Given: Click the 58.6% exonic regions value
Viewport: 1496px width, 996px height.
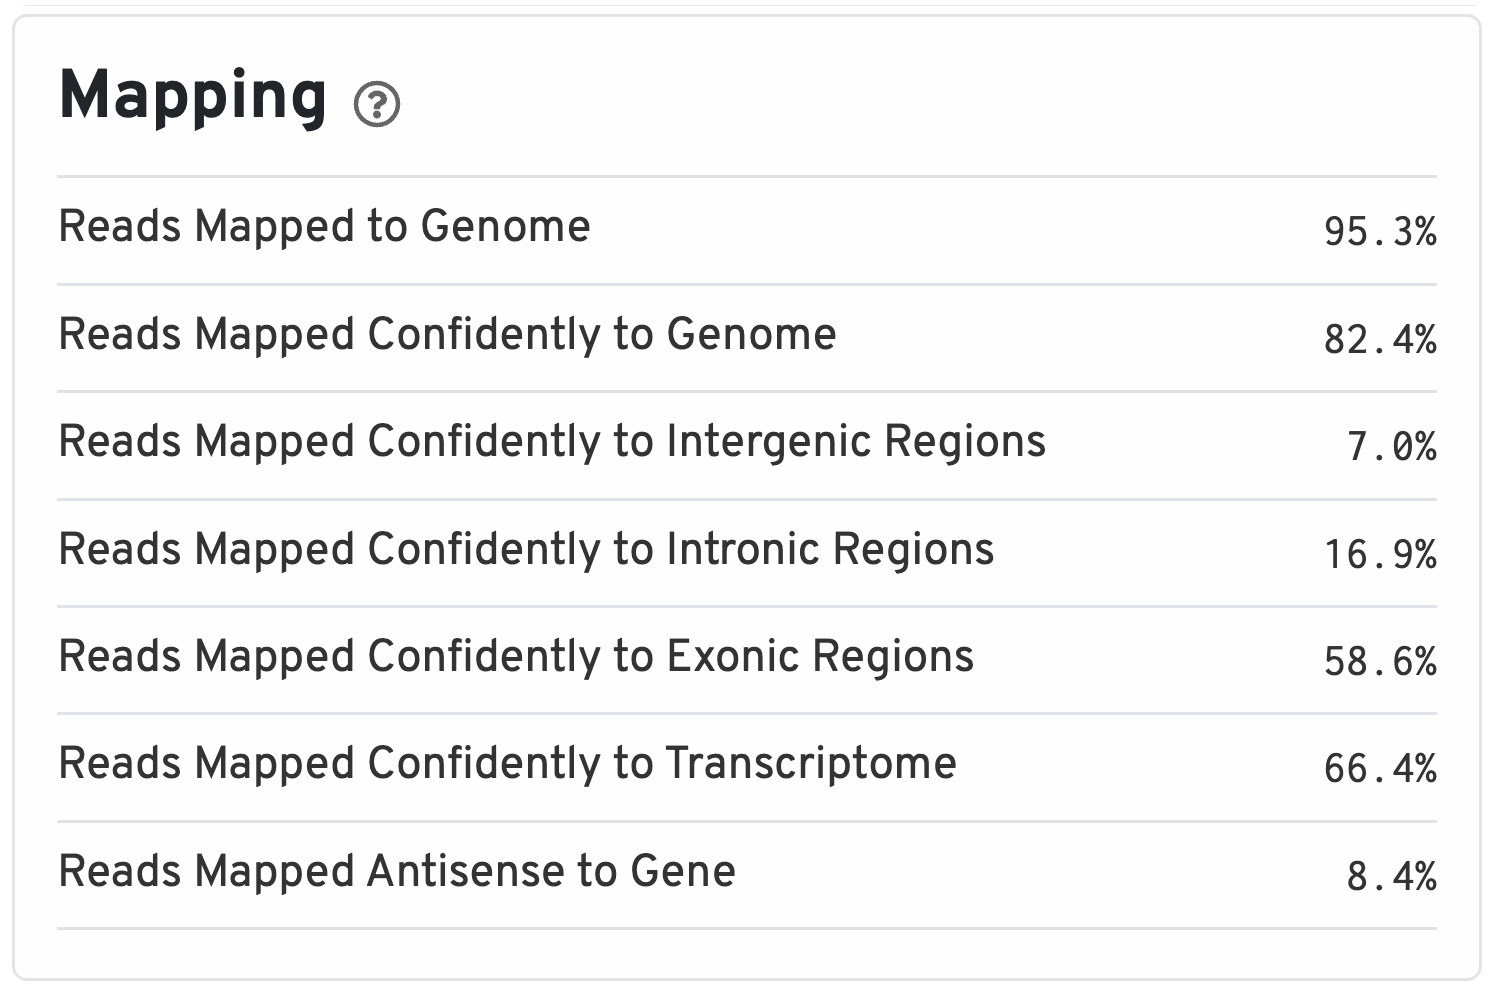Looking at the screenshot, I should tap(1380, 662).
